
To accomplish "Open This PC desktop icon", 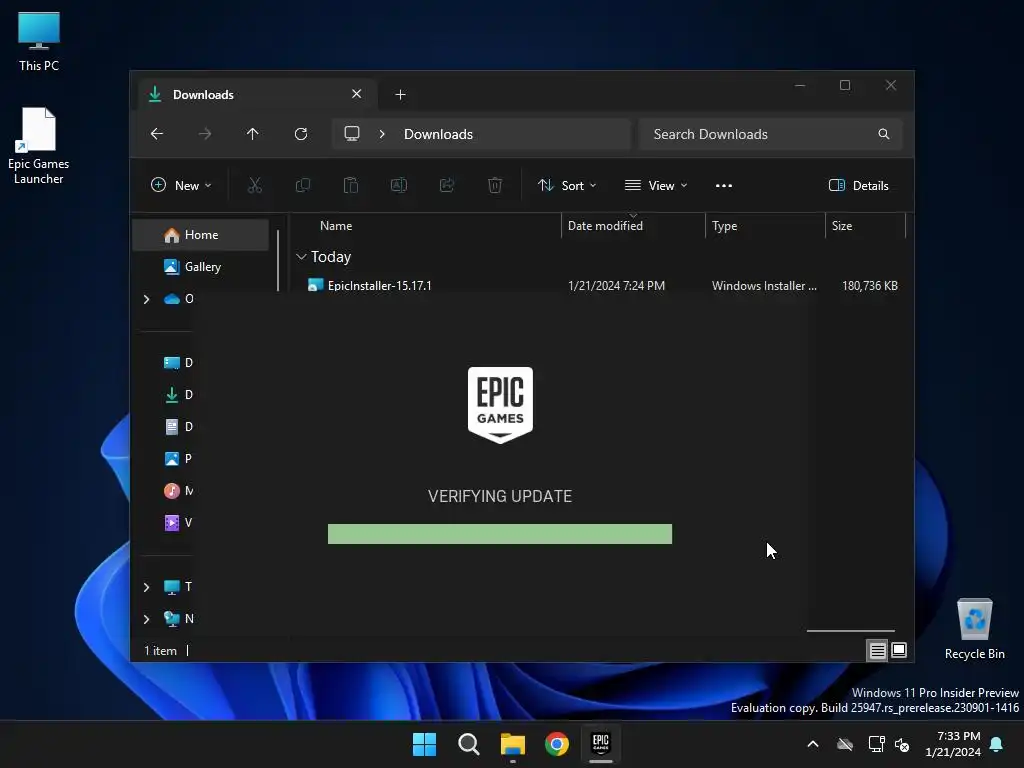I will click(x=39, y=42).
